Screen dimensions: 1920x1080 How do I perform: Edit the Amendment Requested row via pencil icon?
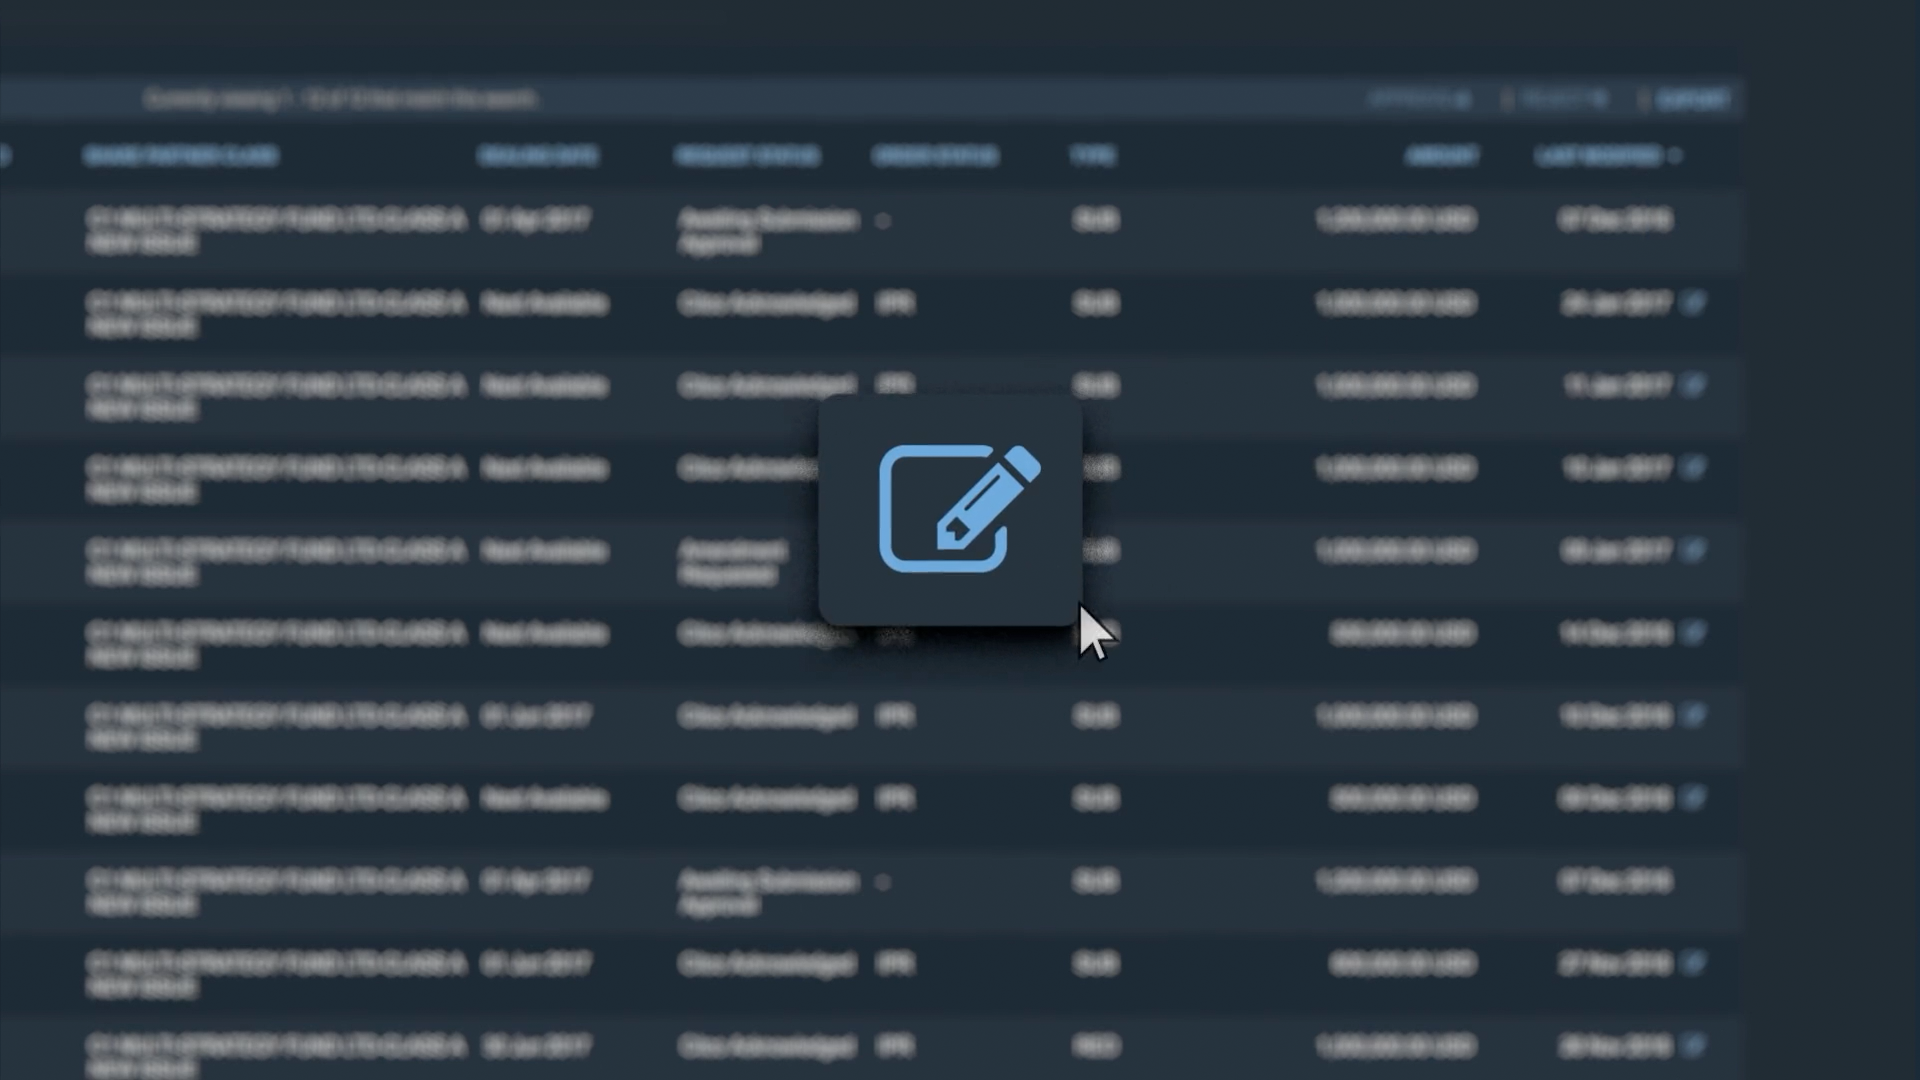1692,550
